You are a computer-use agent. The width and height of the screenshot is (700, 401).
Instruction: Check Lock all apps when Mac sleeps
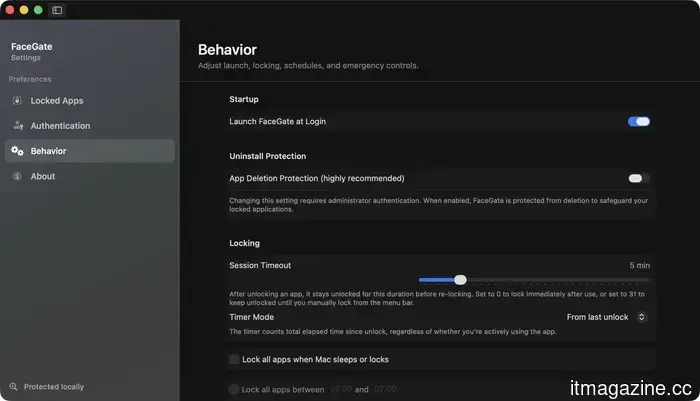coord(234,359)
